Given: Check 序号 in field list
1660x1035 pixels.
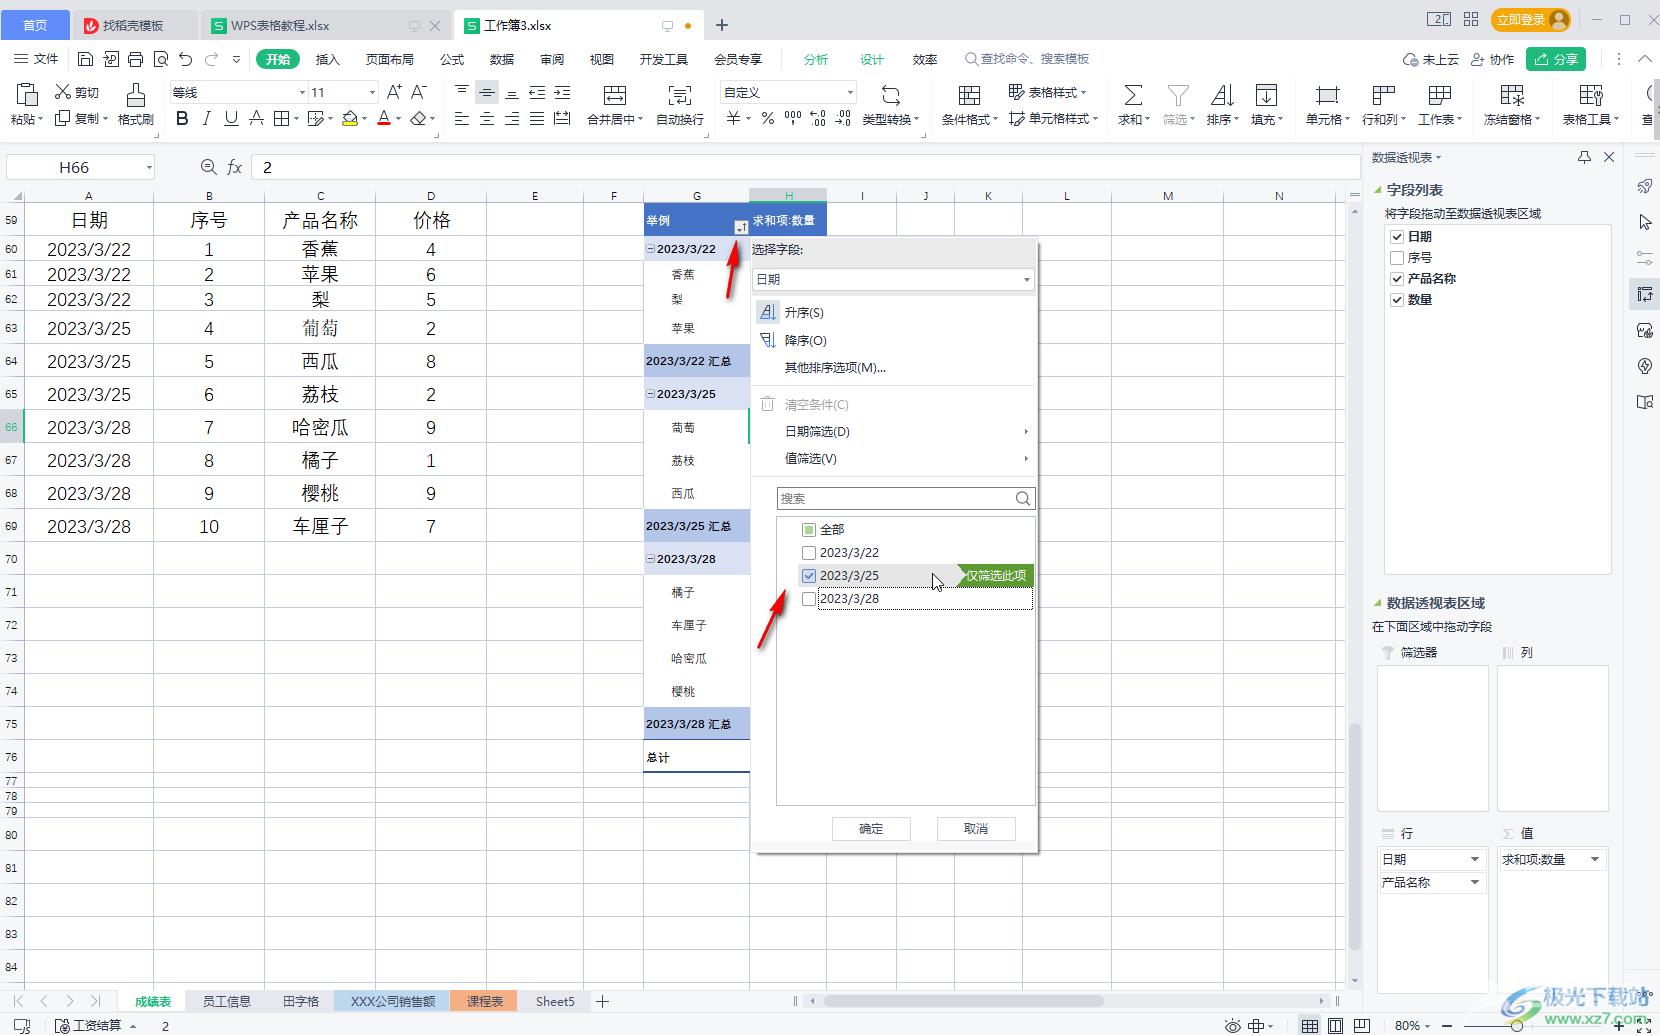Looking at the screenshot, I should (1397, 258).
